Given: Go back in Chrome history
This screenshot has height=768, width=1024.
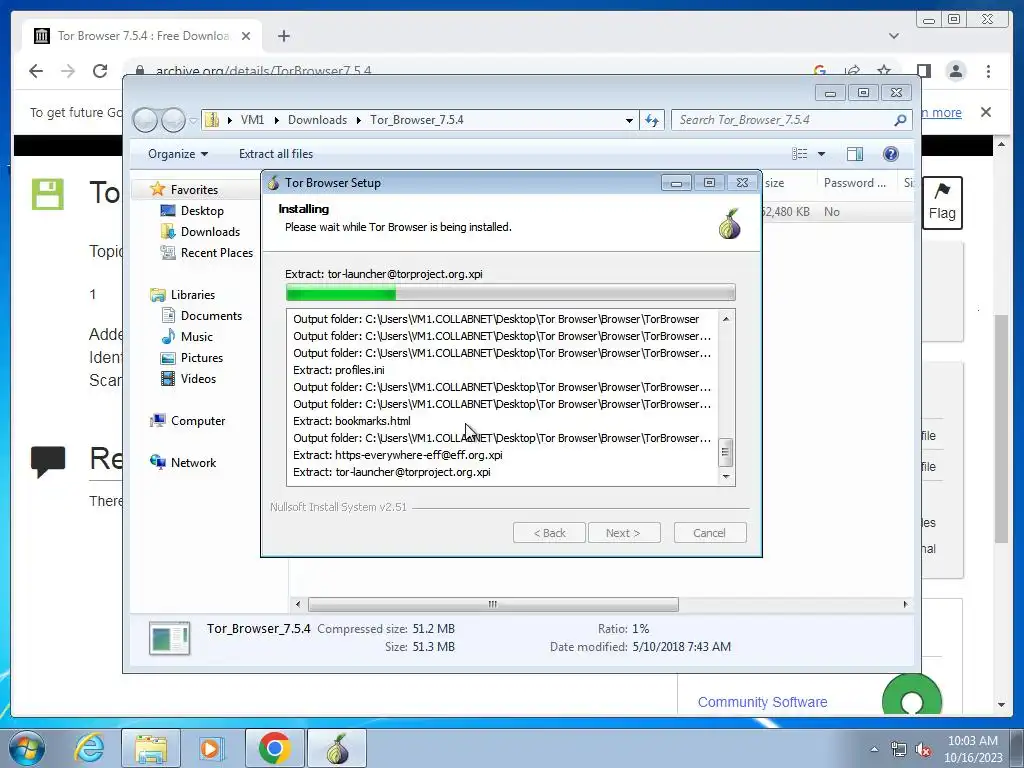Looking at the screenshot, I should pos(36,71).
